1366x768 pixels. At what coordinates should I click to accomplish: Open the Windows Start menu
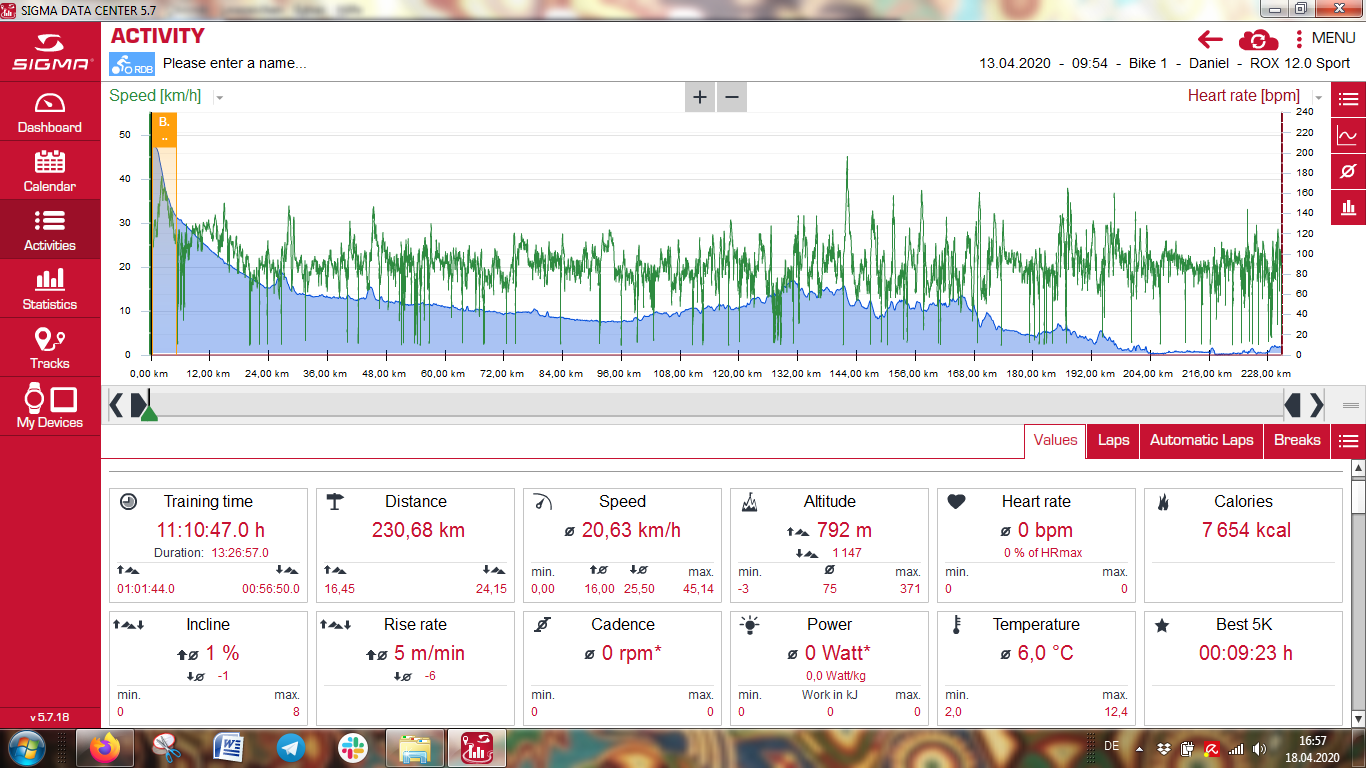tap(25, 747)
